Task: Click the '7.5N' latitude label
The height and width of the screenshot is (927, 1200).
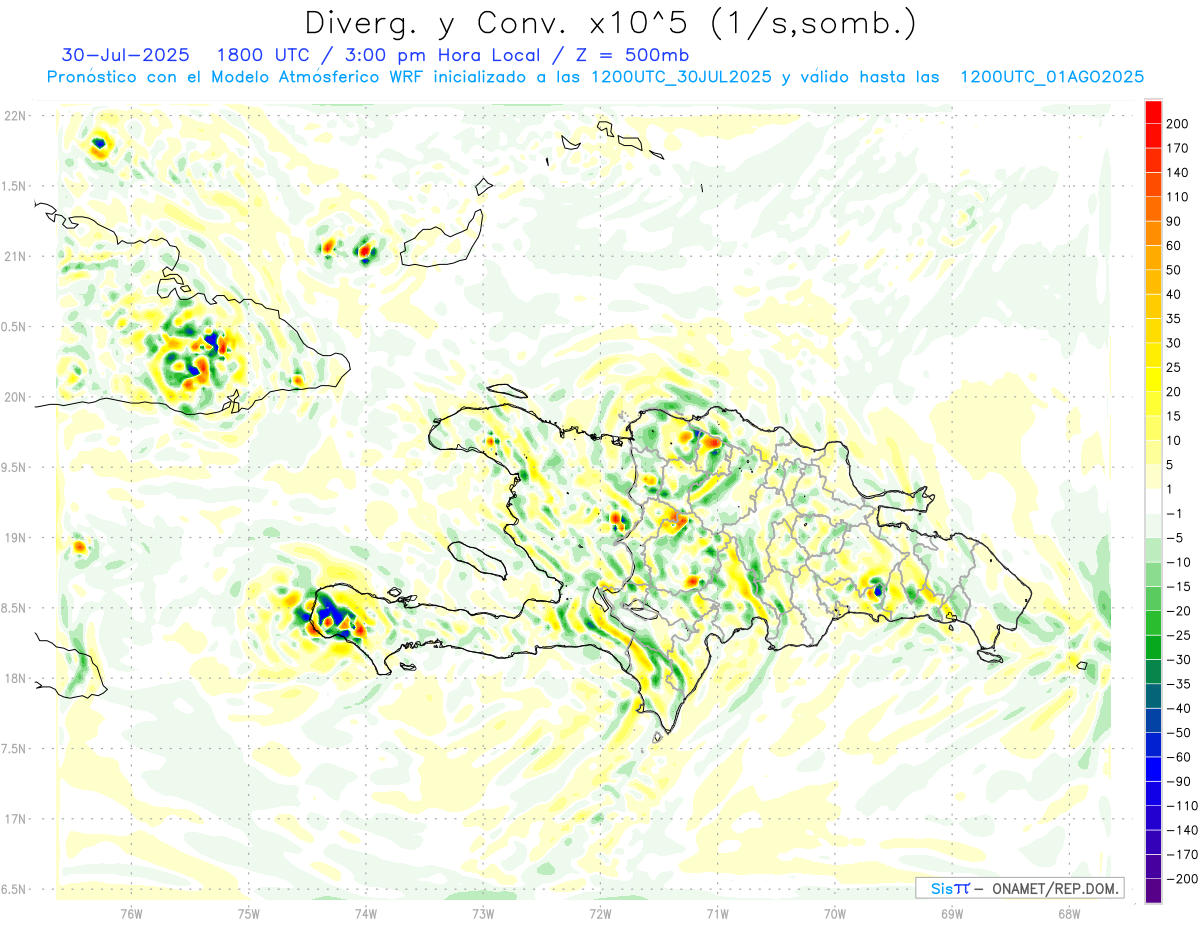Action: [x=15, y=749]
